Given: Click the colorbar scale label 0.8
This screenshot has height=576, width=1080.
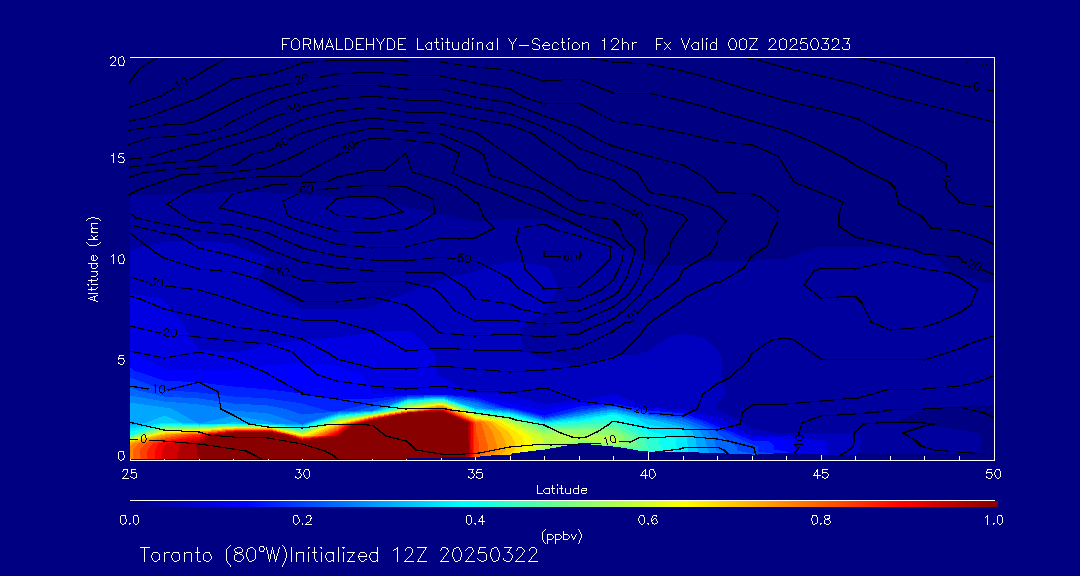Looking at the screenshot, I should coord(821,520).
